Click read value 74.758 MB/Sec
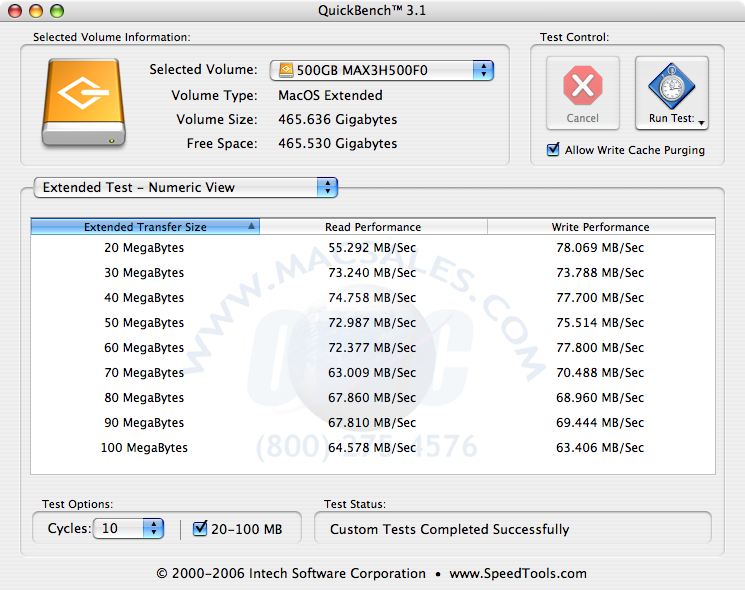Screen dimensions: 745x590 [x=372, y=297]
